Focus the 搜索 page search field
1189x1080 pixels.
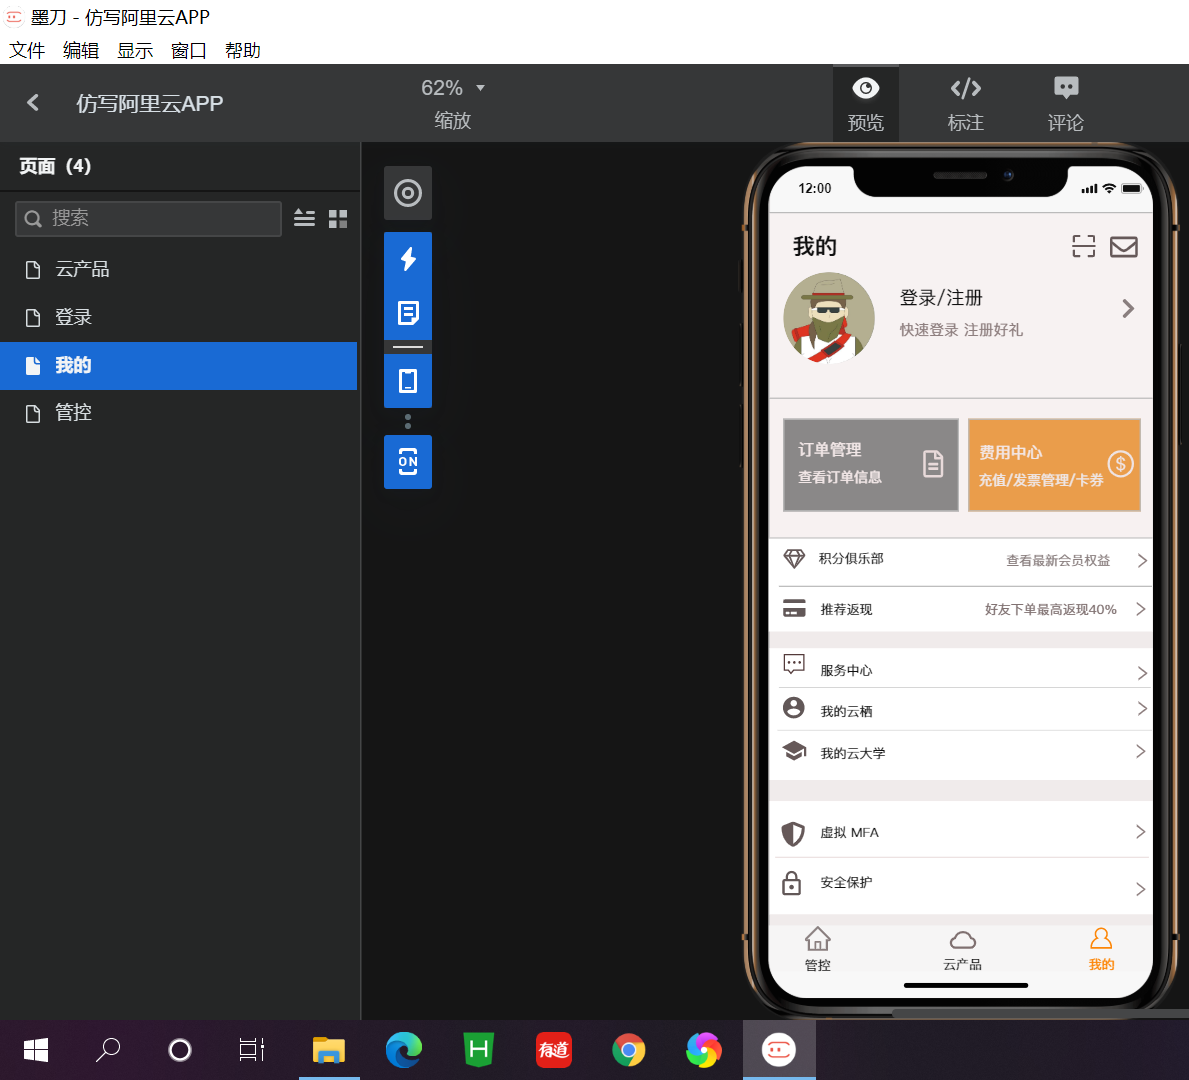click(x=149, y=218)
